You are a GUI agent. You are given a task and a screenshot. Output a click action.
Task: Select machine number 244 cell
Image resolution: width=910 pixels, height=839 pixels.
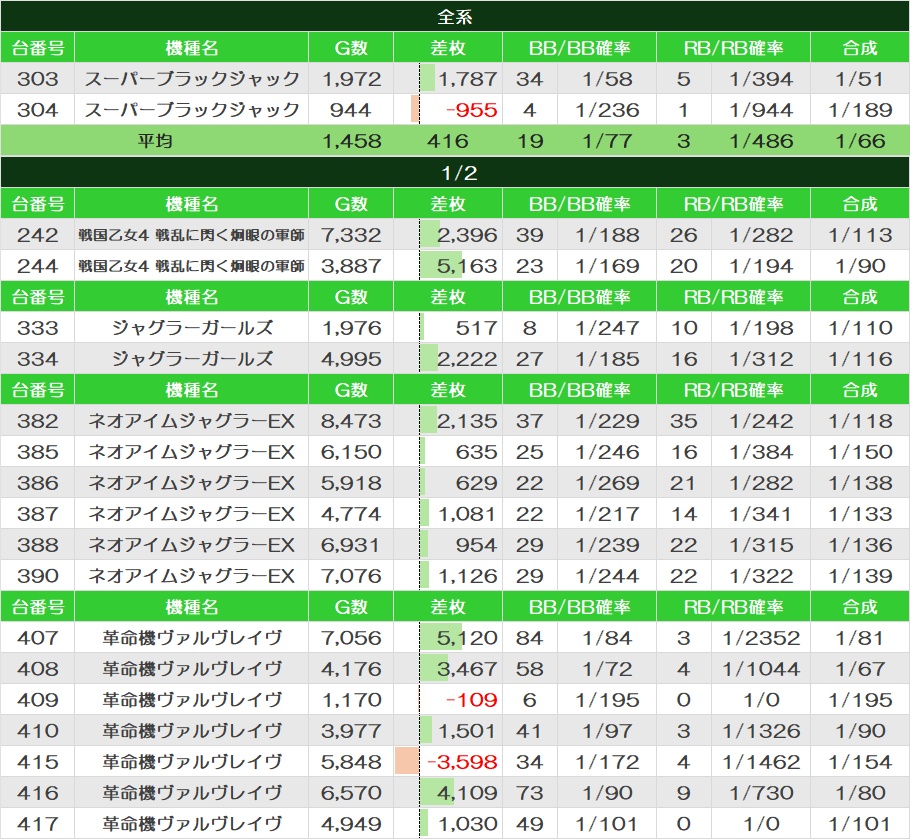tap(38, 266)
